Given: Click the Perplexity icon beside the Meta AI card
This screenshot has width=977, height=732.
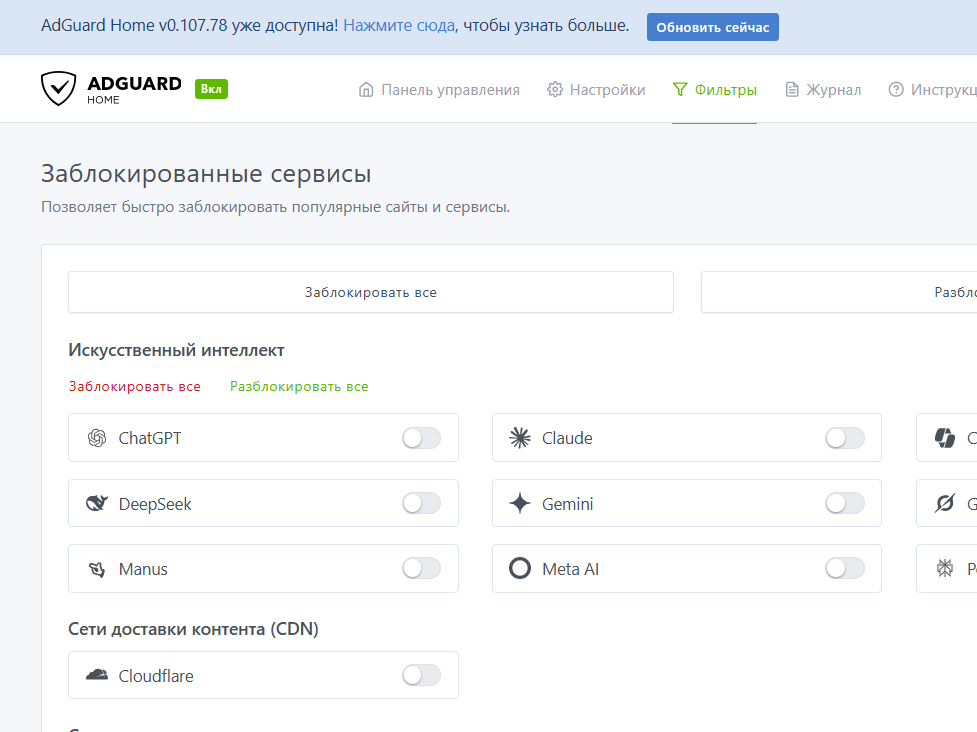Looking at the screenshot, I should (x=945, y=568).
